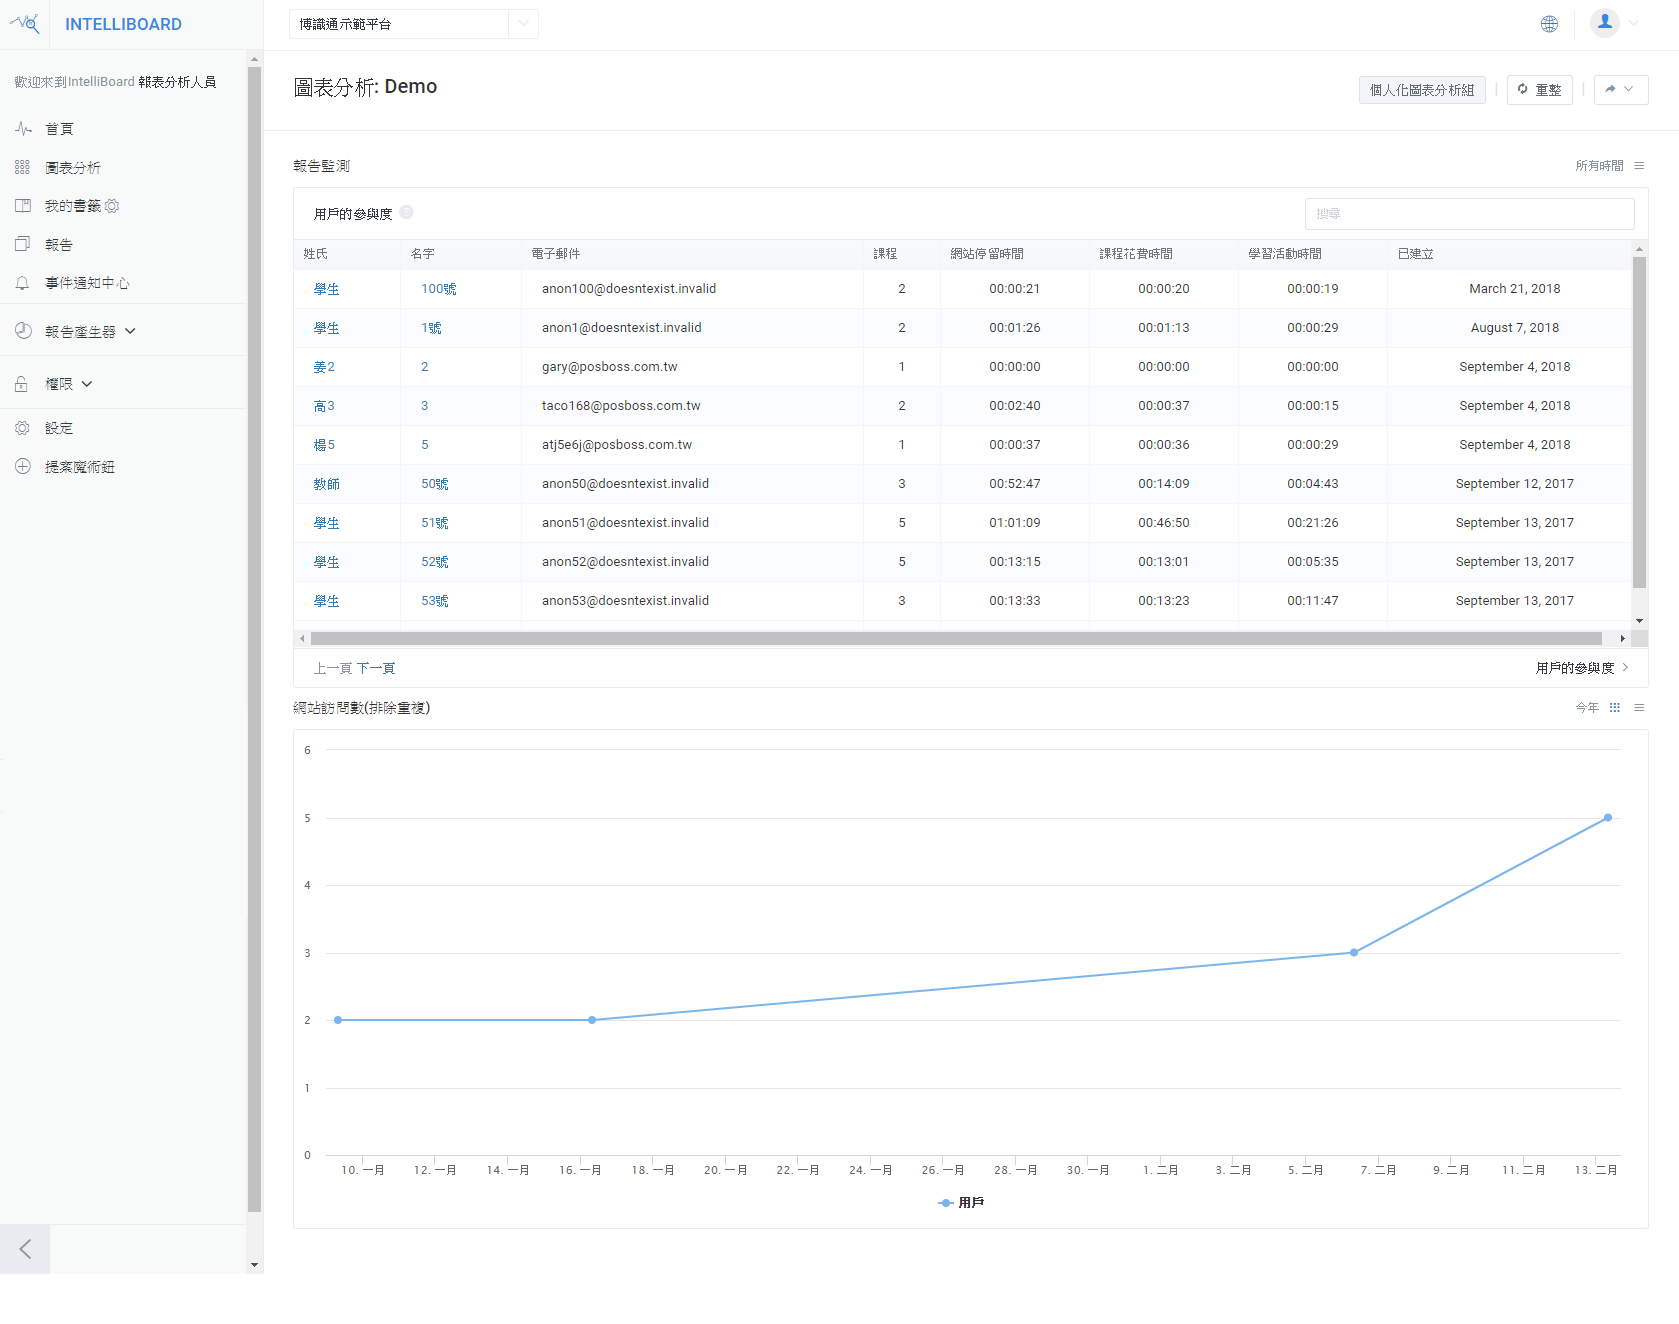Open 設定 from the sidebar
The height and width of the screenshot is (1324, 1679).
58,428
